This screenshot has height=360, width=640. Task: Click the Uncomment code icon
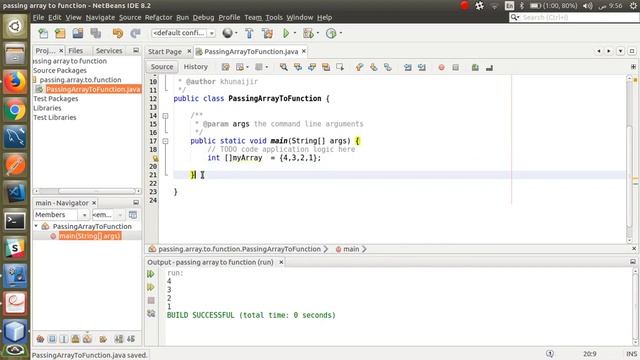coord(489,67)
